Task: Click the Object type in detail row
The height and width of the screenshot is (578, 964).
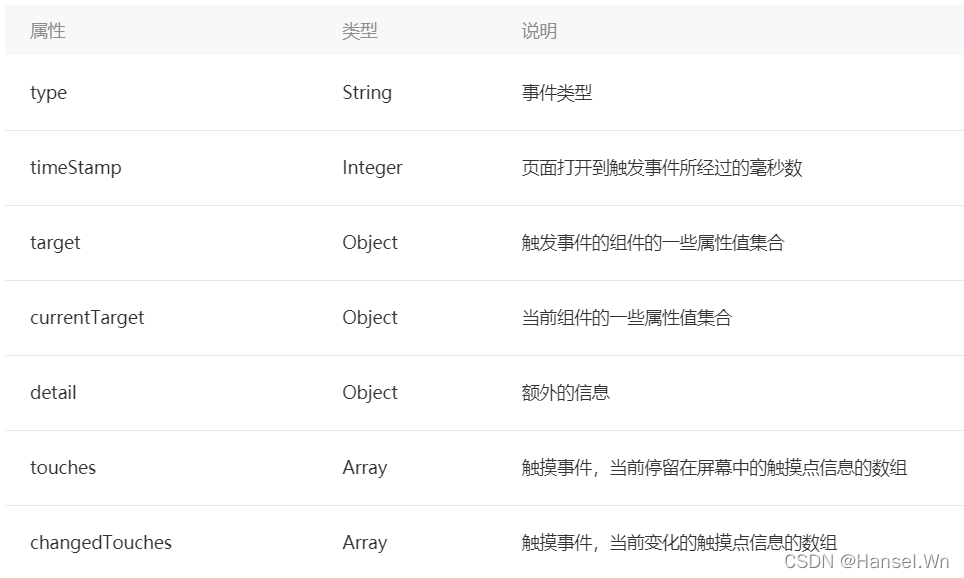Action: [370, 393]
